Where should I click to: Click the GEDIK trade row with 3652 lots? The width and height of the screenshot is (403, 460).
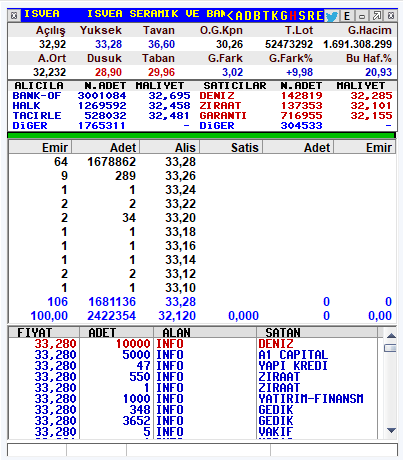(193, 421)
